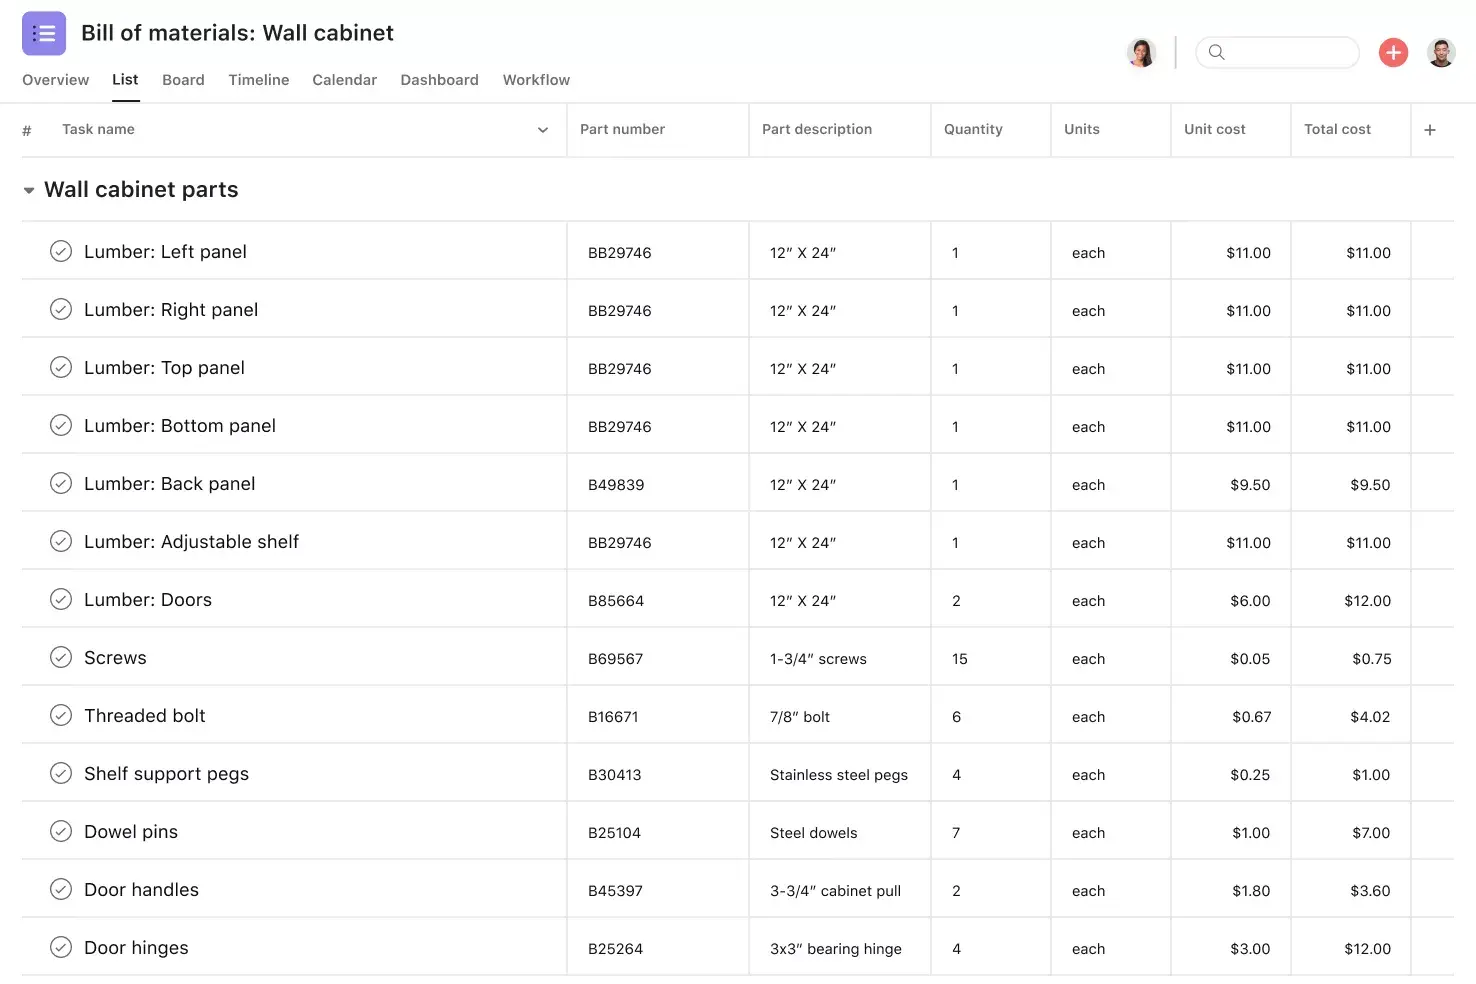This screenshot has width=1476, height=984.
Task: Open the Calendar tab
Action: point(344,80)
